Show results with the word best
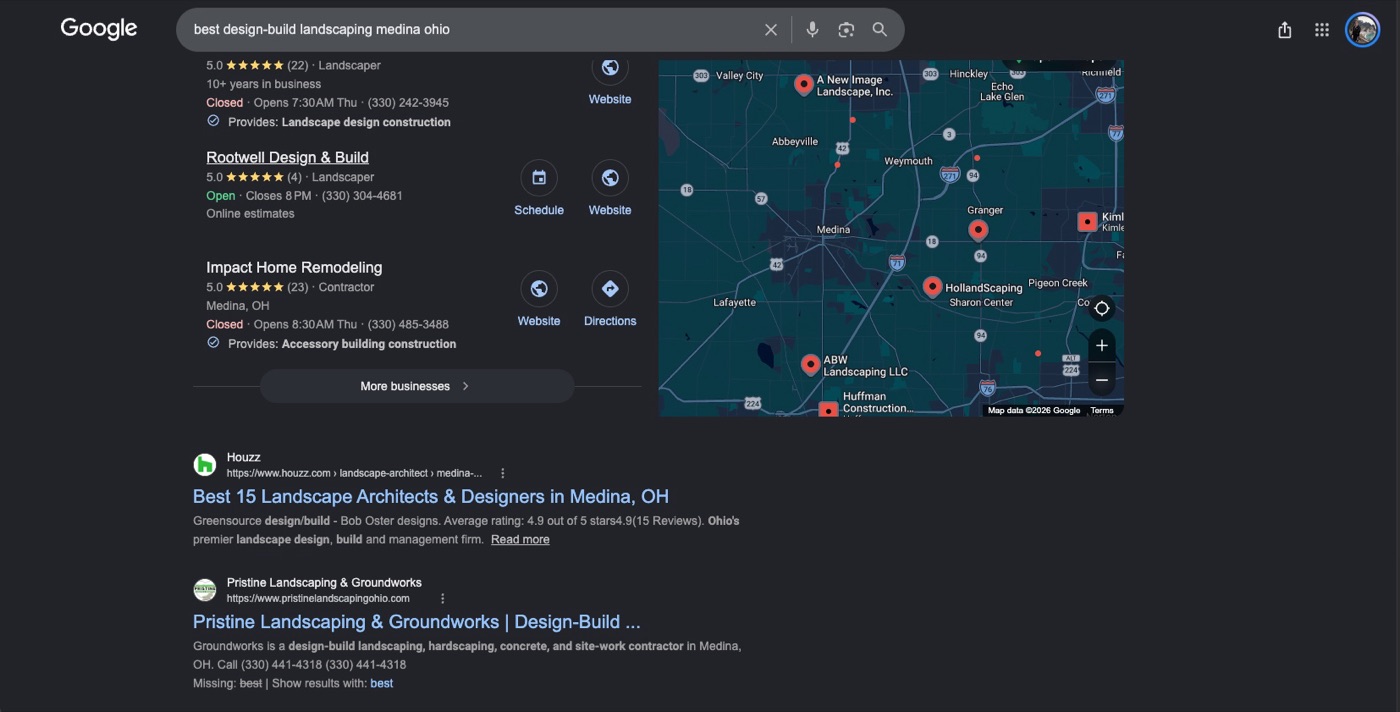Viewport: 1400px width, 712px height. (x=382, y=684)
